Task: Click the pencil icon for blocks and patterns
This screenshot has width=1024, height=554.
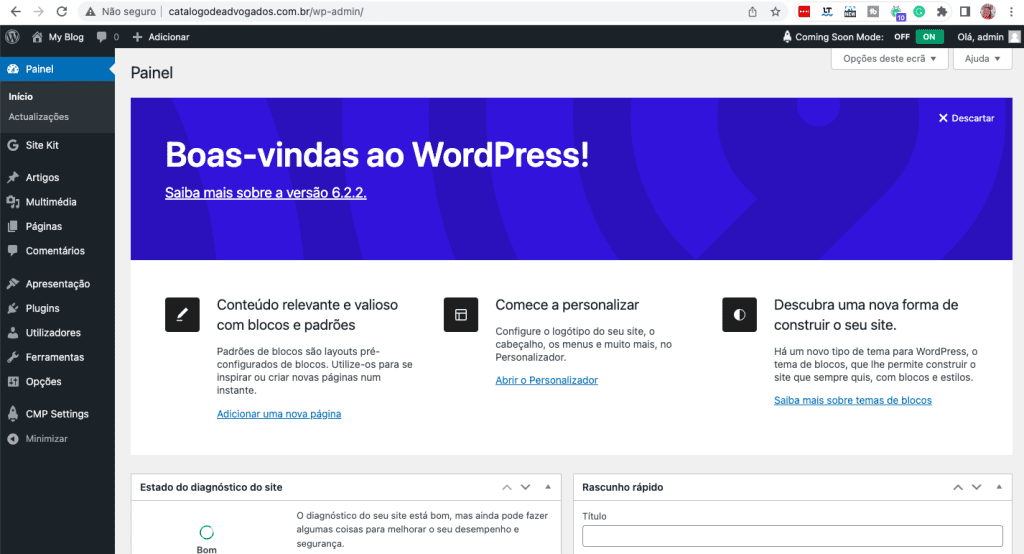Action: 182,314
